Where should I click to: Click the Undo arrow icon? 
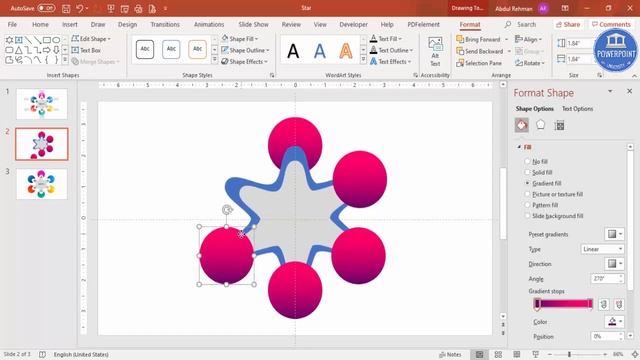[80, 8]
